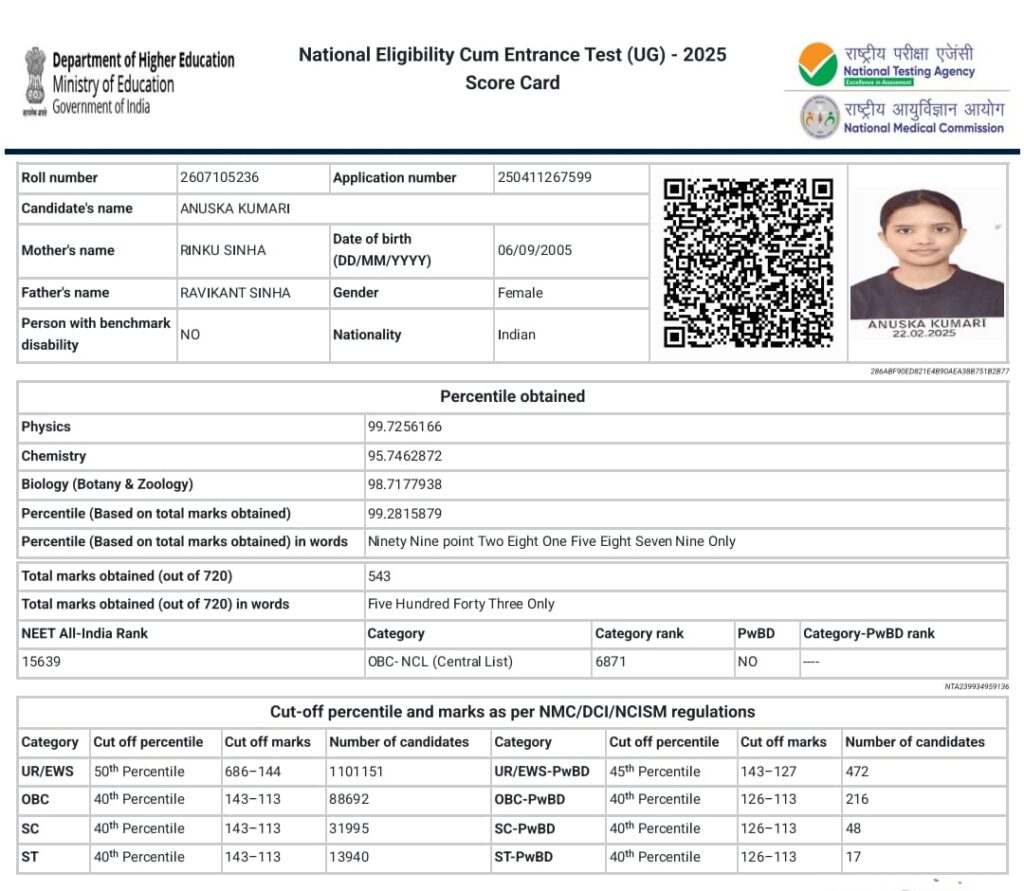Click the Department of Higher Education heading
The width and height of the screenshot is (1024, 891).
(x=143, y=61)
